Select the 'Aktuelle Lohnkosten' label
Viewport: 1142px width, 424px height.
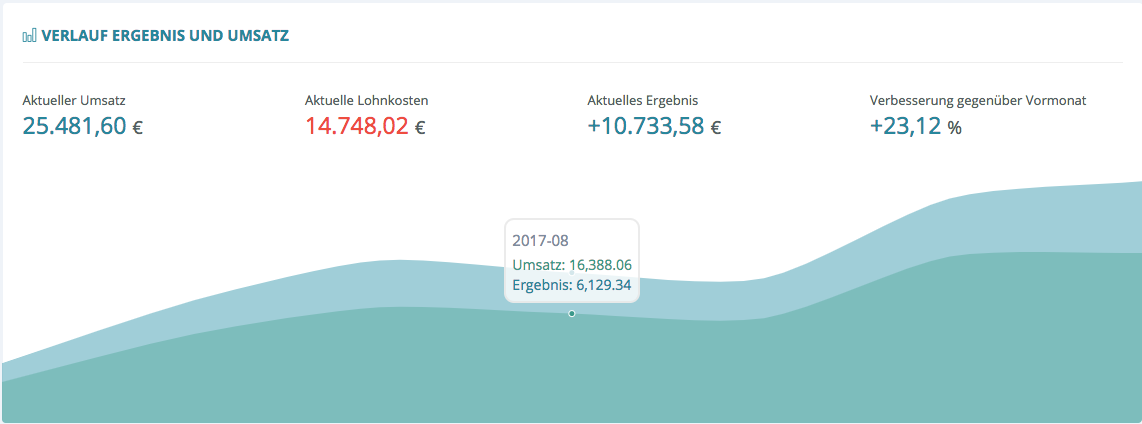(366, 100)
